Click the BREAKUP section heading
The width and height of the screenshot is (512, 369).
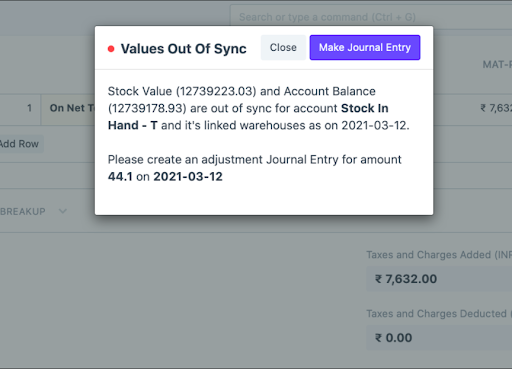coord(23,212)
